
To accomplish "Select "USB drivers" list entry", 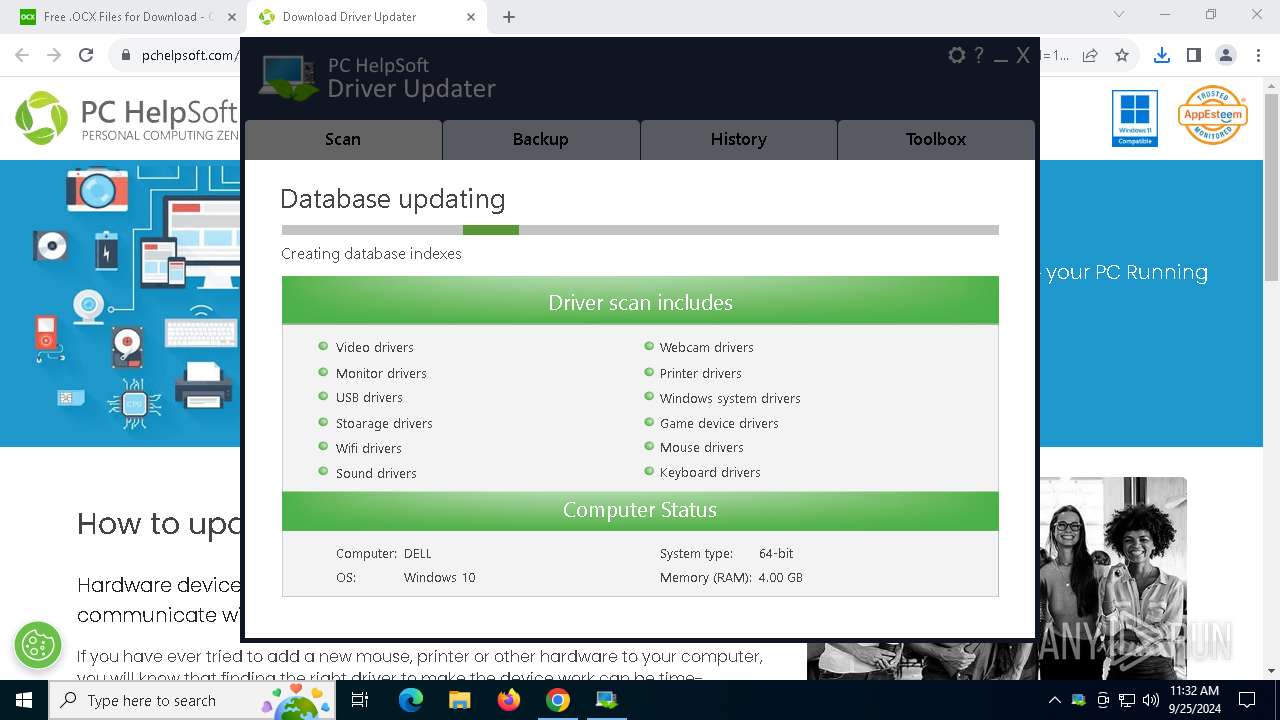I will tap(369, 397).
